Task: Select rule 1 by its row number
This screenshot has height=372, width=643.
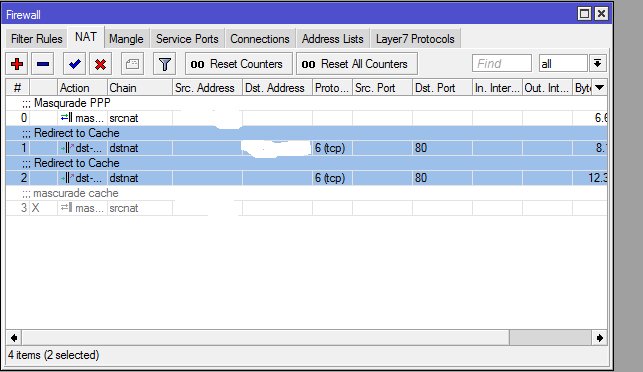Action: point(23,148)
